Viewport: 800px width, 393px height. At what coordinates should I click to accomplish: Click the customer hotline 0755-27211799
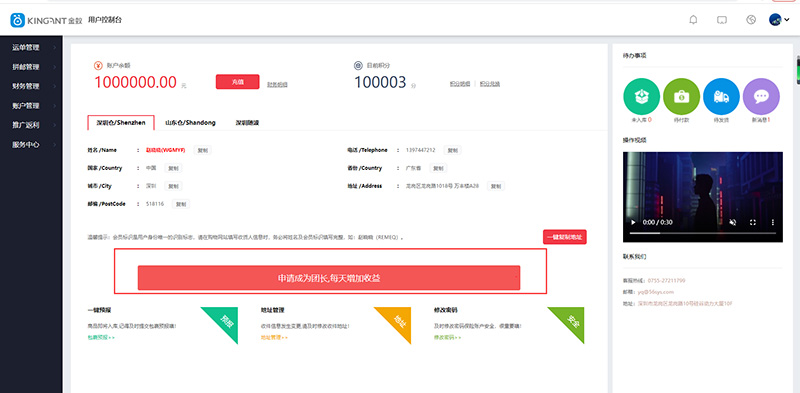[666, 281]
